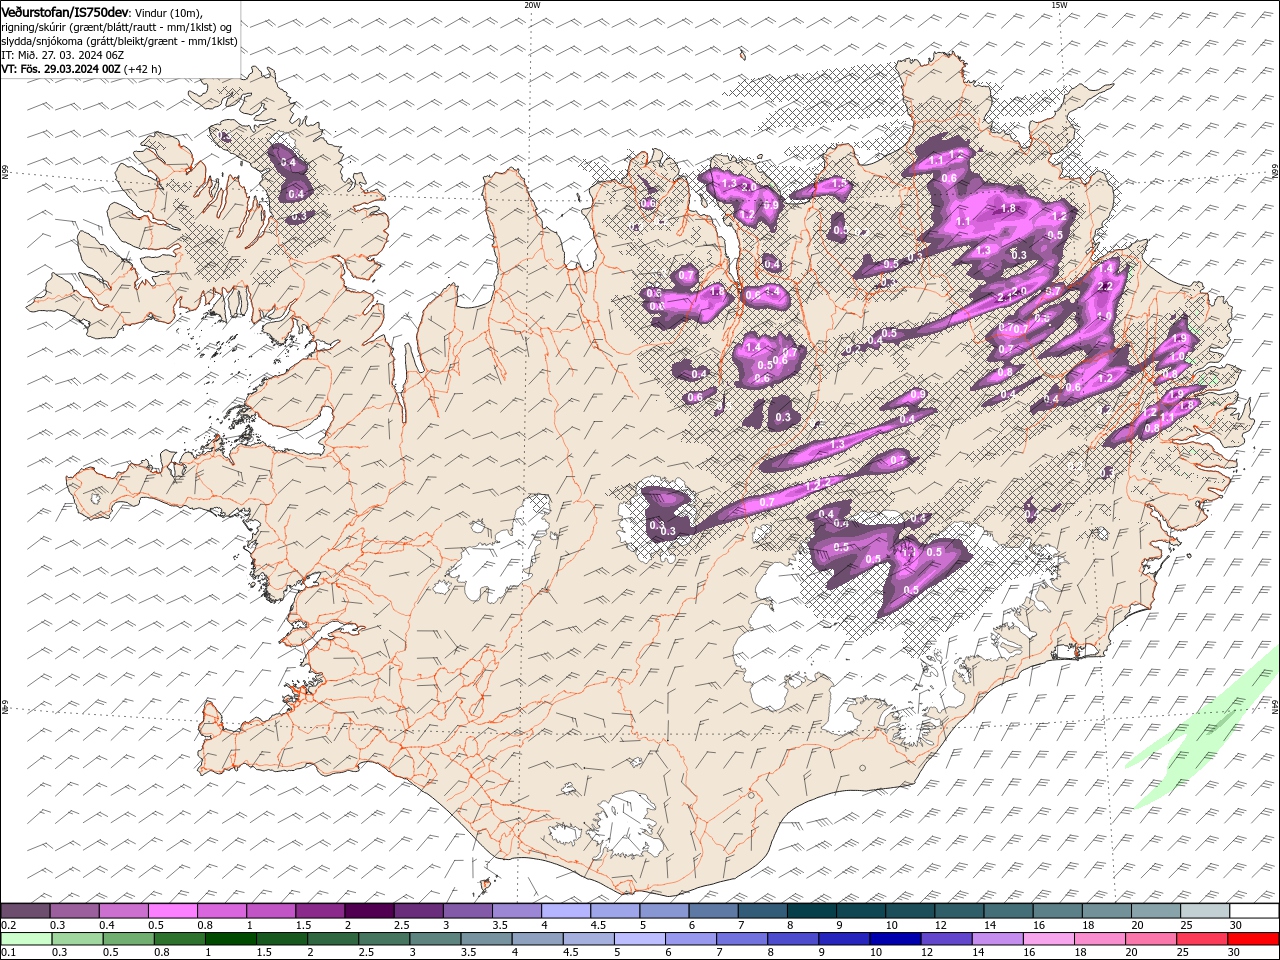Click the Veðurstofan/IS750dev title text
Image resolution: width=1280 pixels, height=960 pixels.
[66, 11]
